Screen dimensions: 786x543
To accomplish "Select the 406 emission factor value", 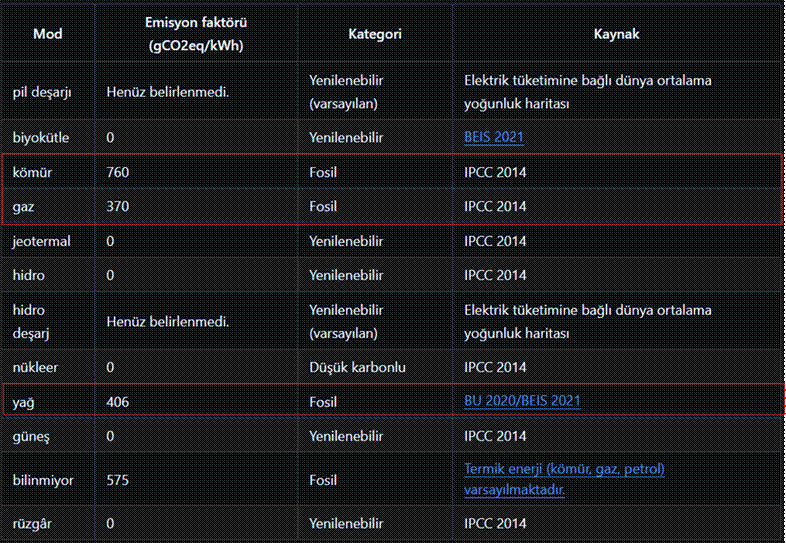I will [117, 402].
